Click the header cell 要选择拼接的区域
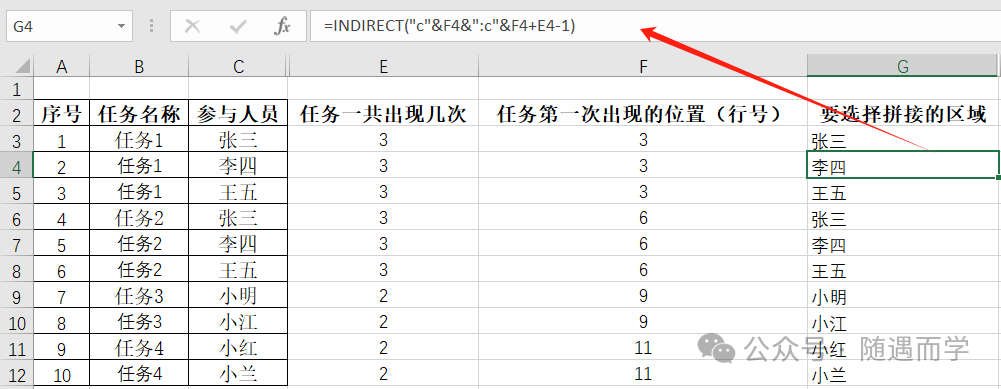The width and height of the screenshot is (1001, 389). 903,114
